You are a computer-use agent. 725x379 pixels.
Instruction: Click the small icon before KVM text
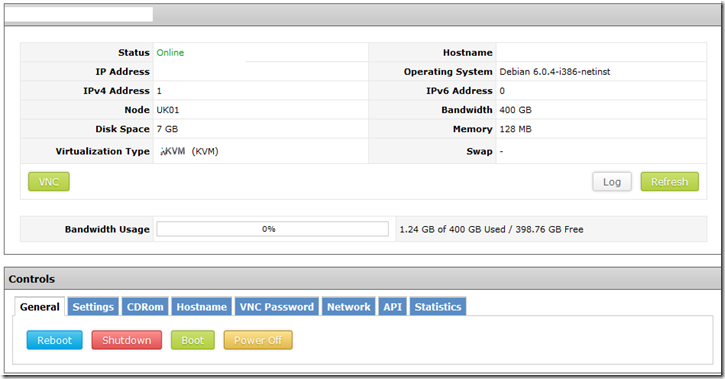coord(162,152)
